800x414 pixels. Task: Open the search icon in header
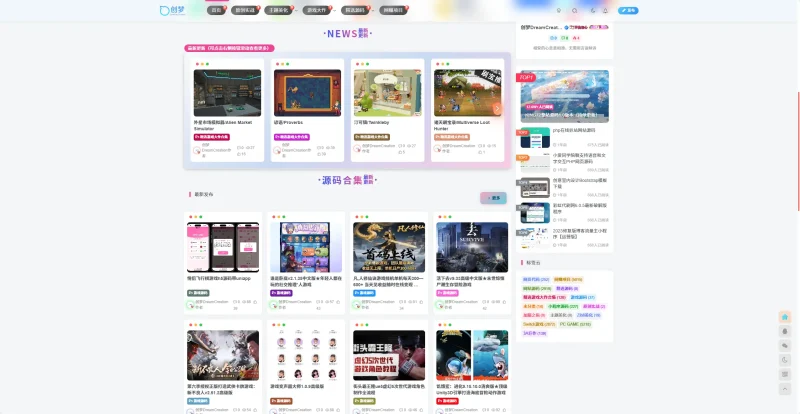(x=575, y=11)
